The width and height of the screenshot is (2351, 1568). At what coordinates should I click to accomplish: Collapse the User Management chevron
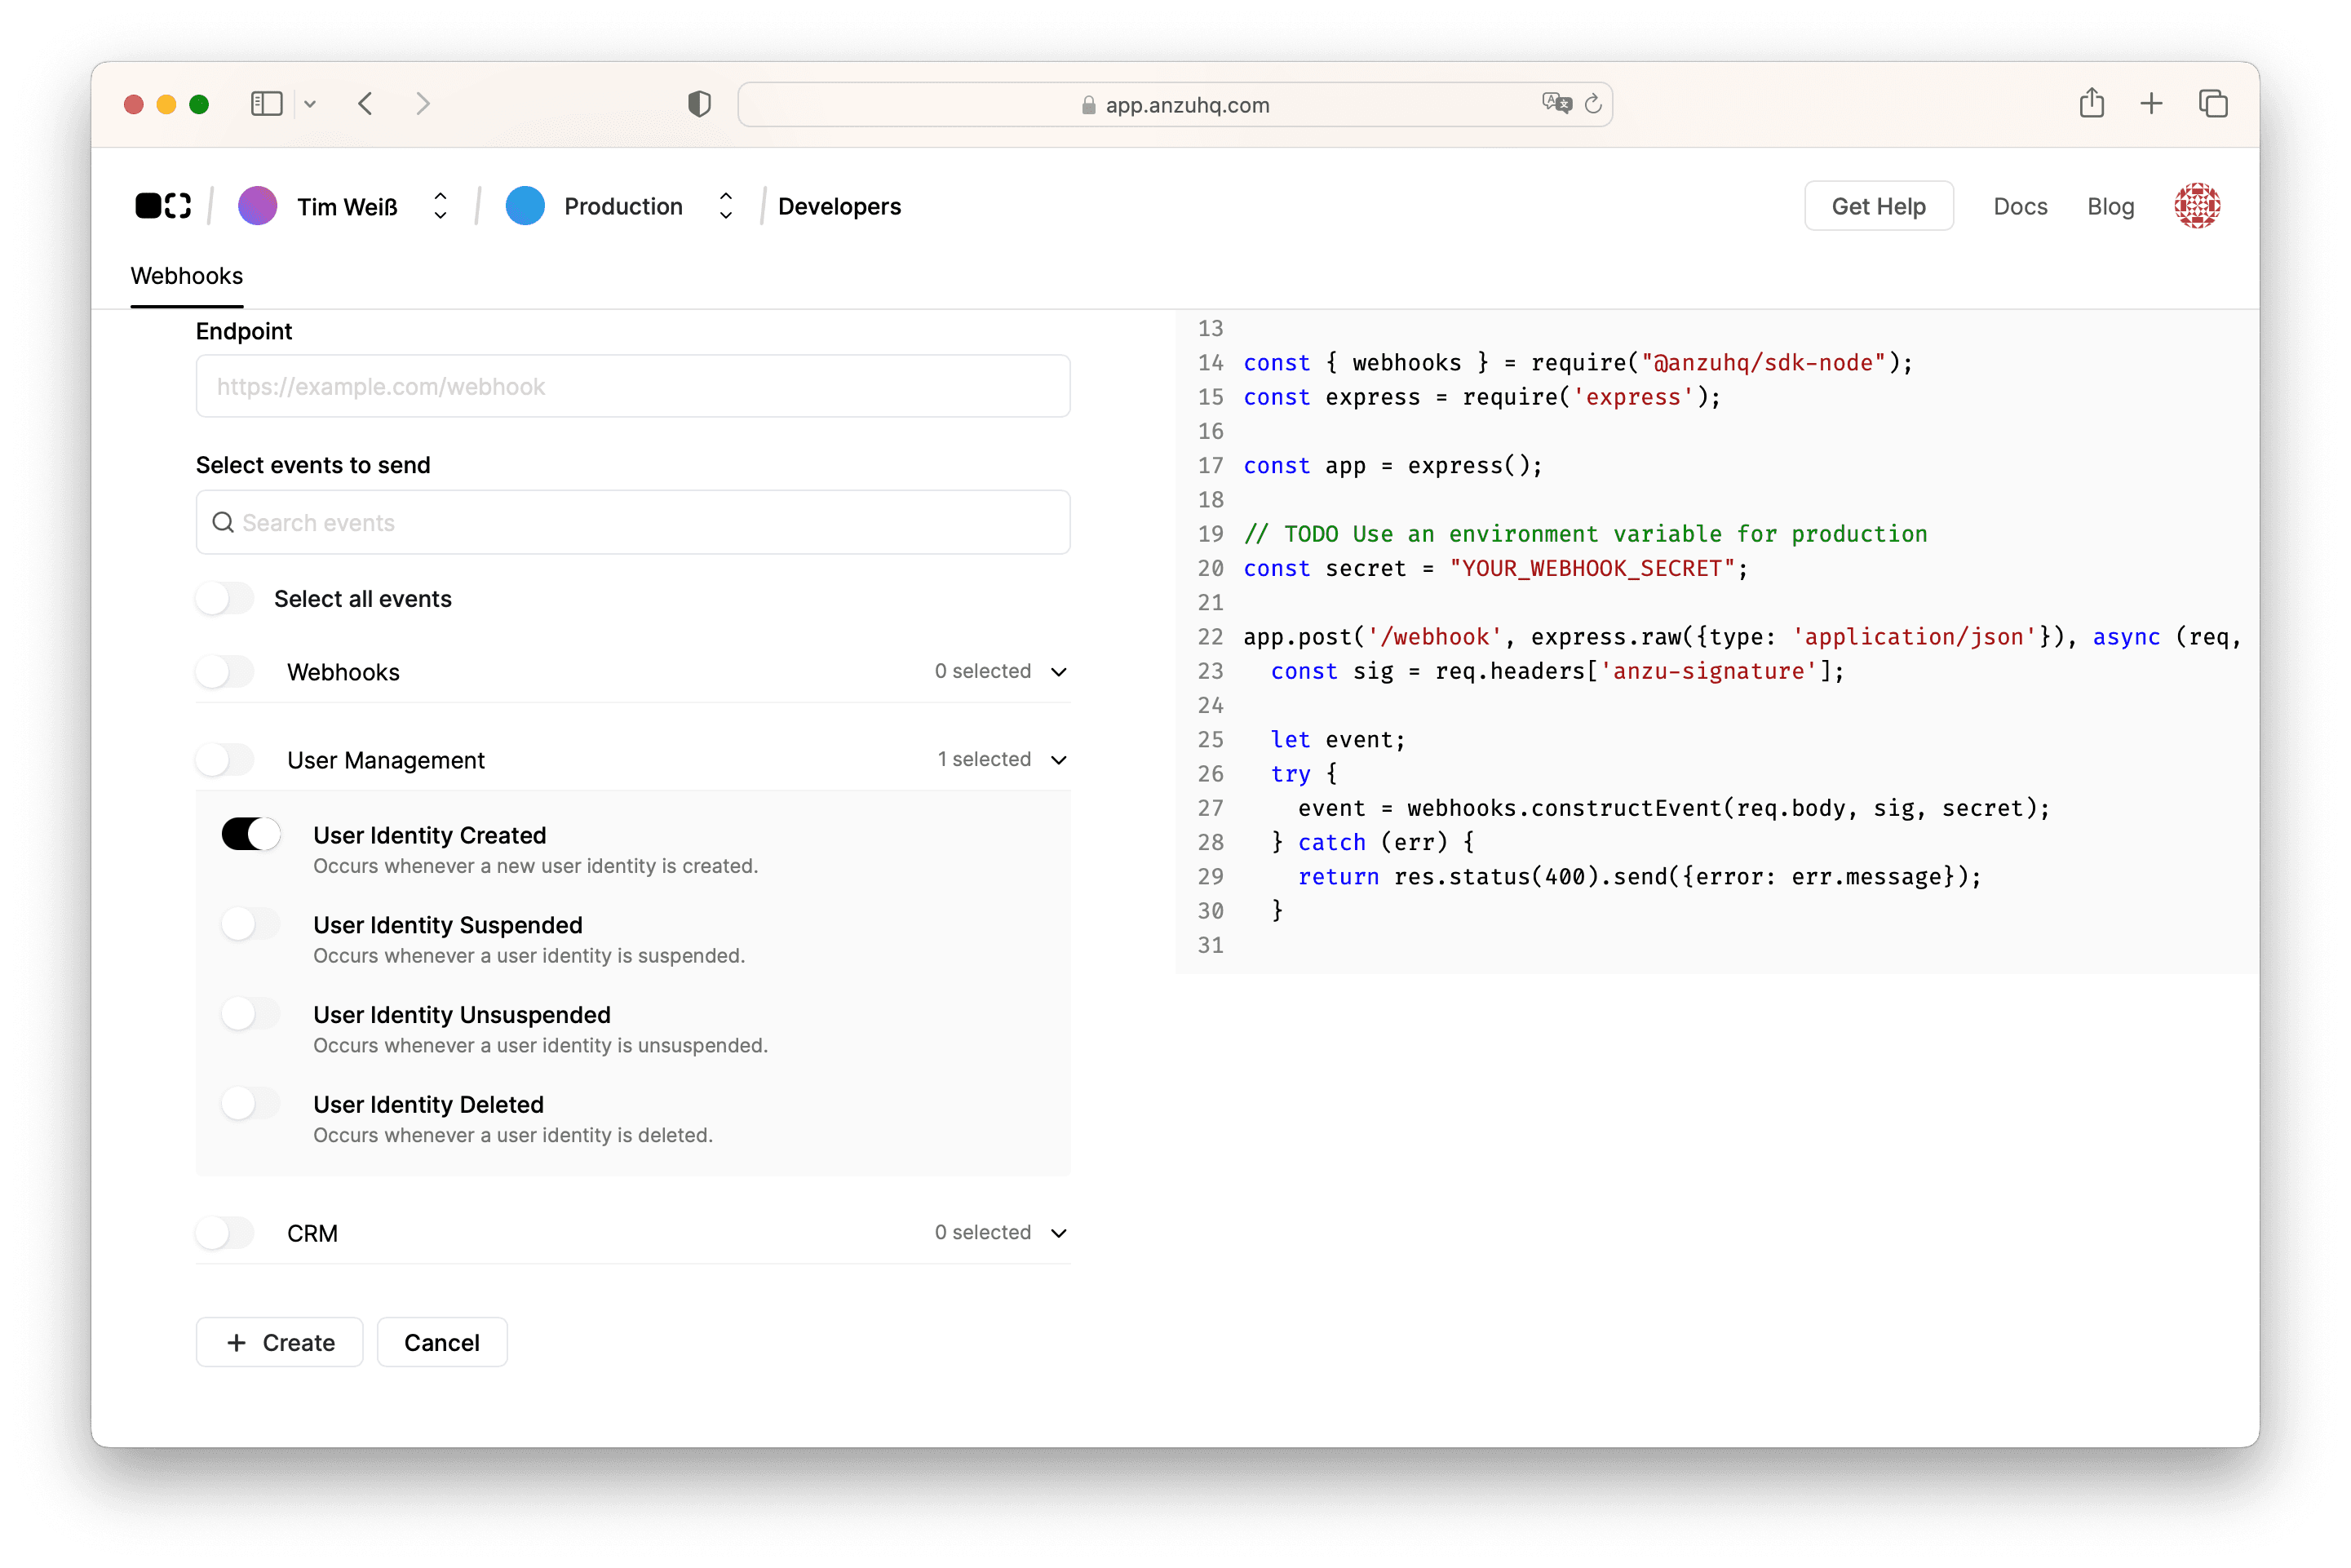1059,760
